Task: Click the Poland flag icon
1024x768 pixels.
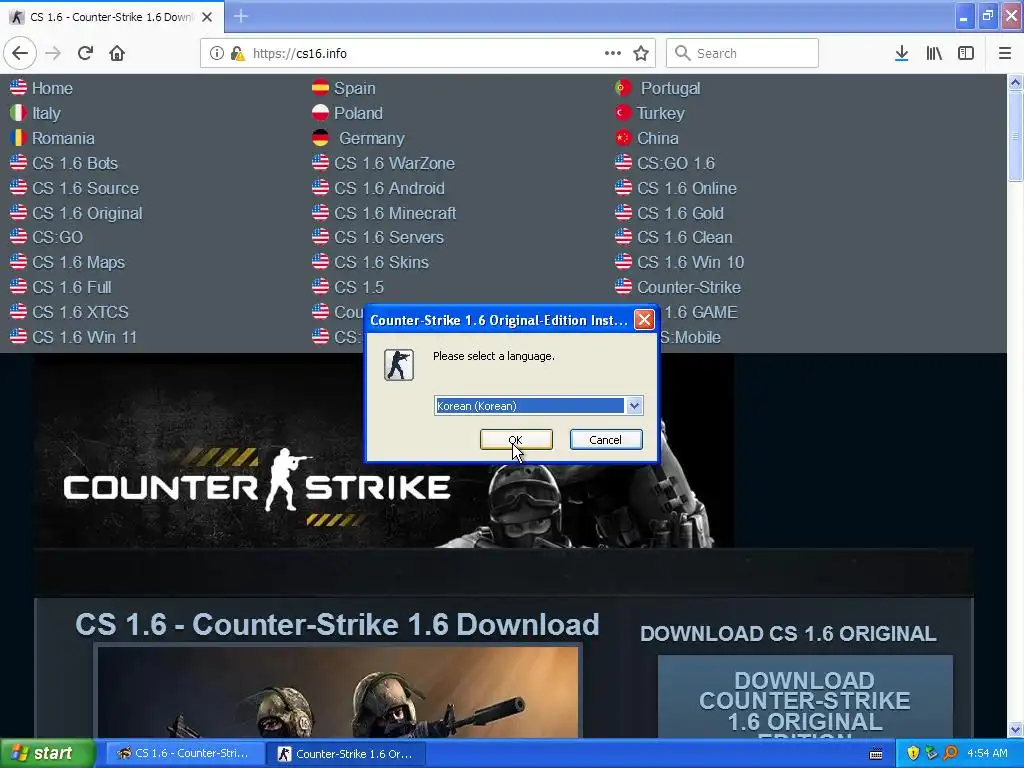Action: tap(320, 112)
